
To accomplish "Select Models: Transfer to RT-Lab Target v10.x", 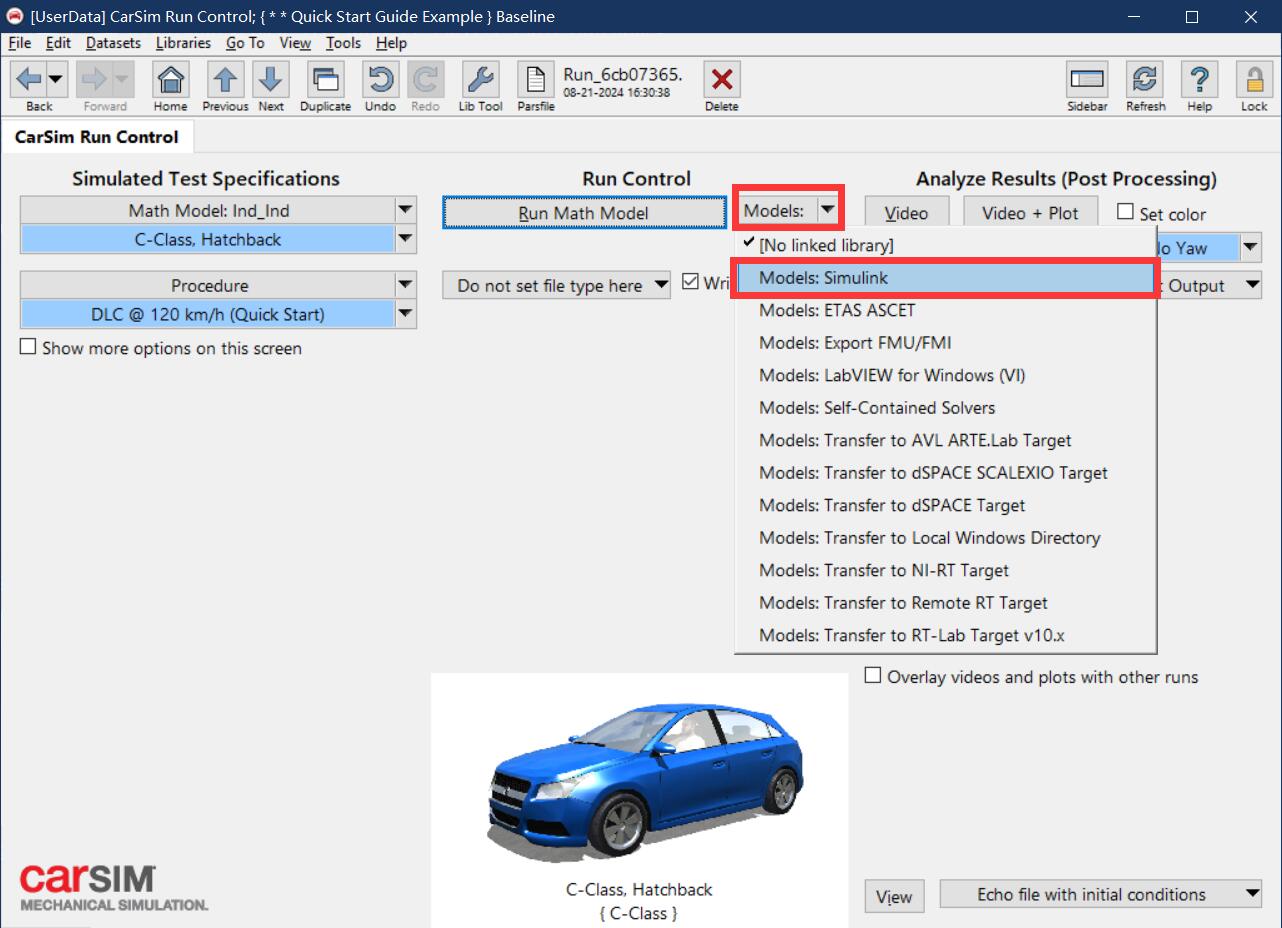I will tap(945, 635).
